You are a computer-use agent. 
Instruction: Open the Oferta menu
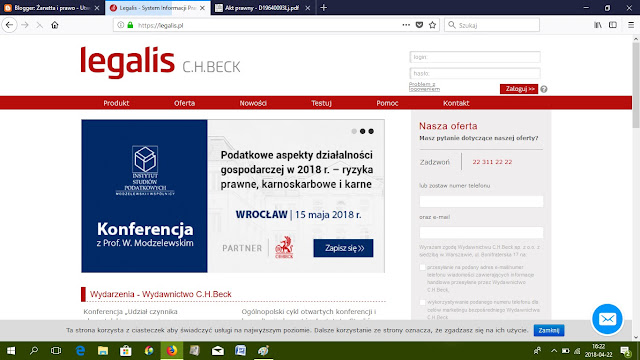click(184, 103)
